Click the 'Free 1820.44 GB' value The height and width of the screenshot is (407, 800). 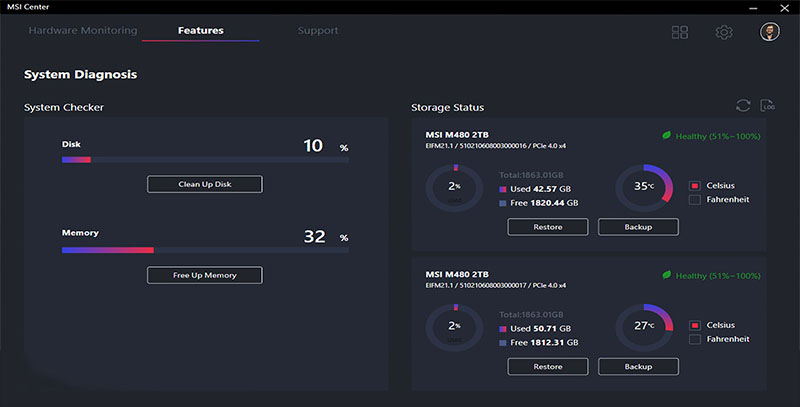544,203
